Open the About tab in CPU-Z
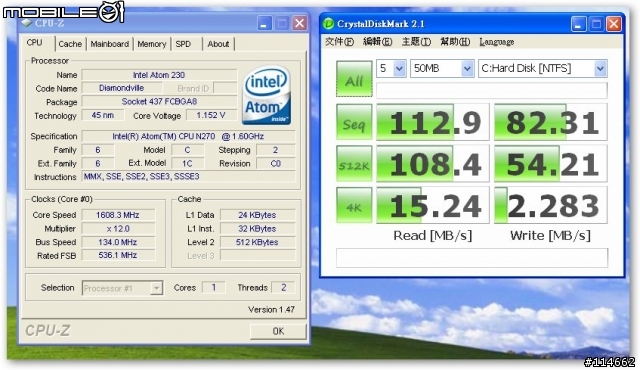This screenshot has height=370, width=640. coord(218,44)
